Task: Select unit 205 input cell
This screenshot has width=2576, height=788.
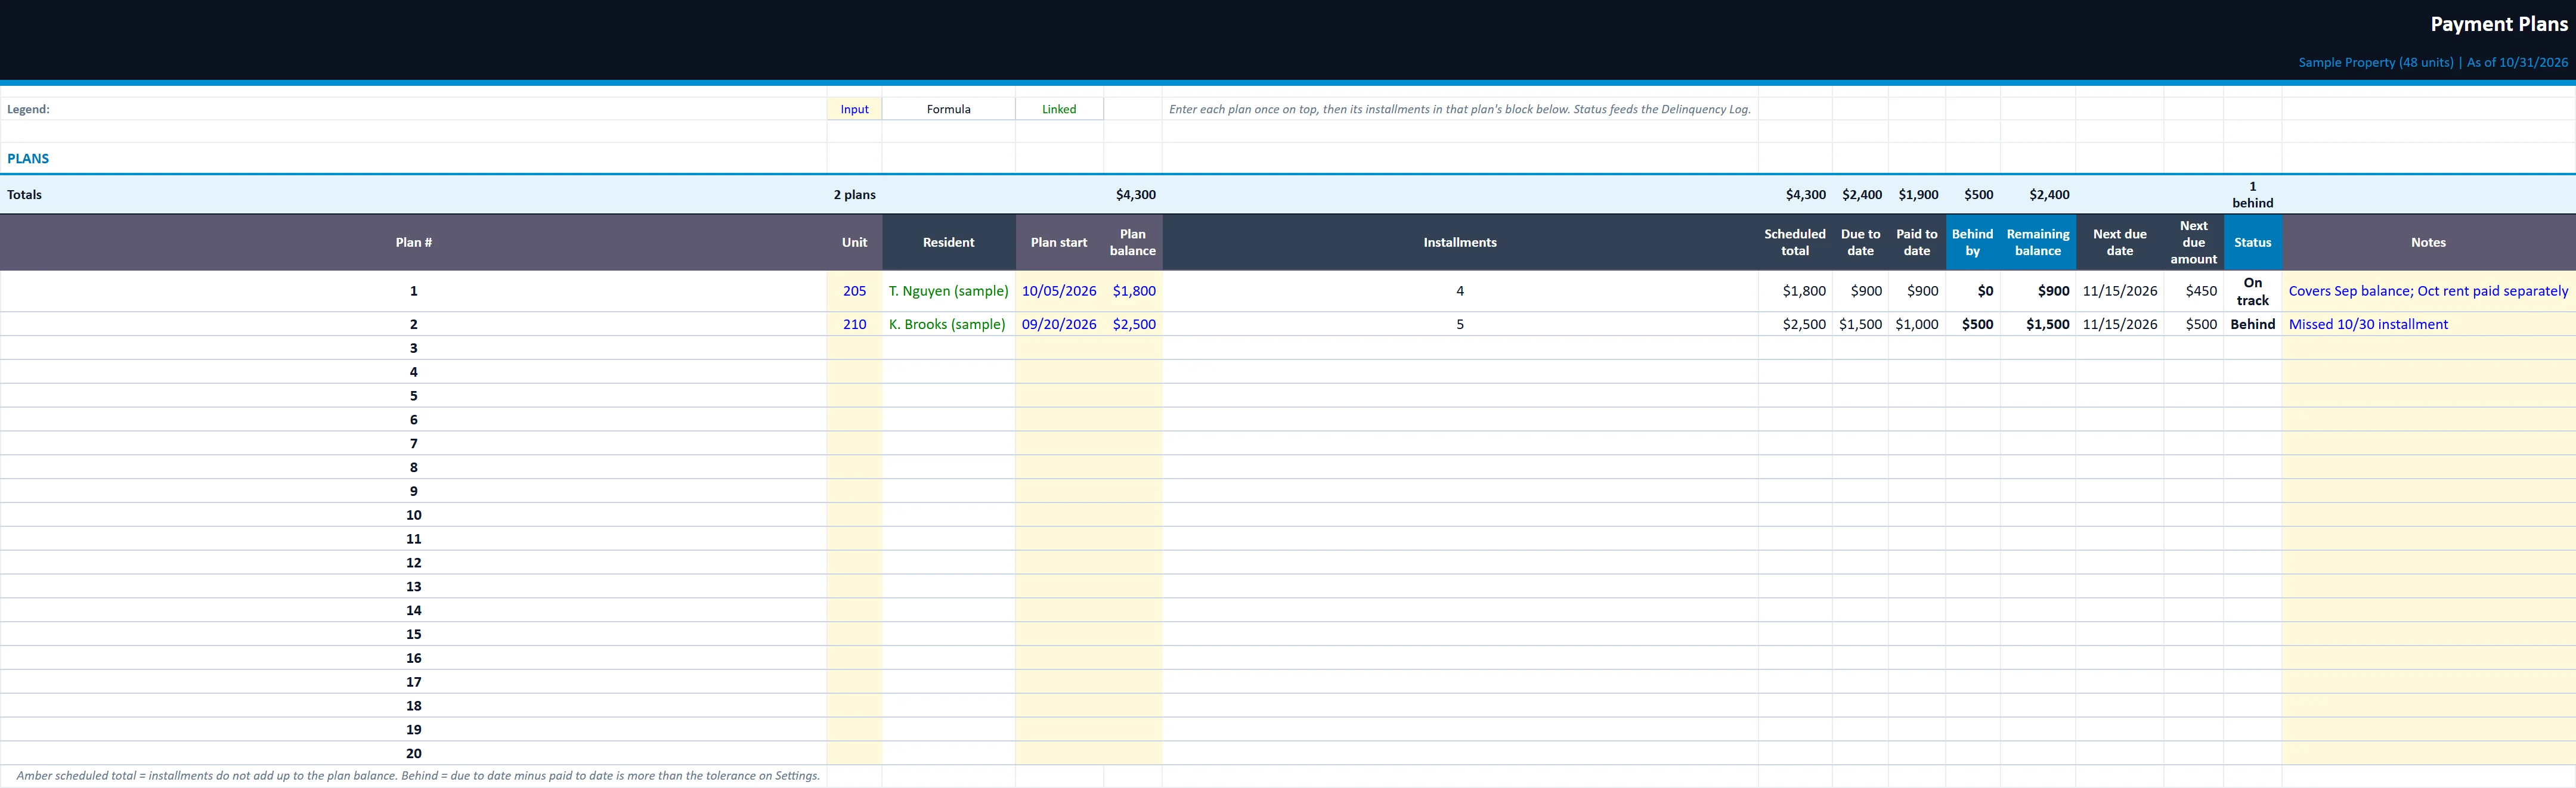Action: point(854,291)
